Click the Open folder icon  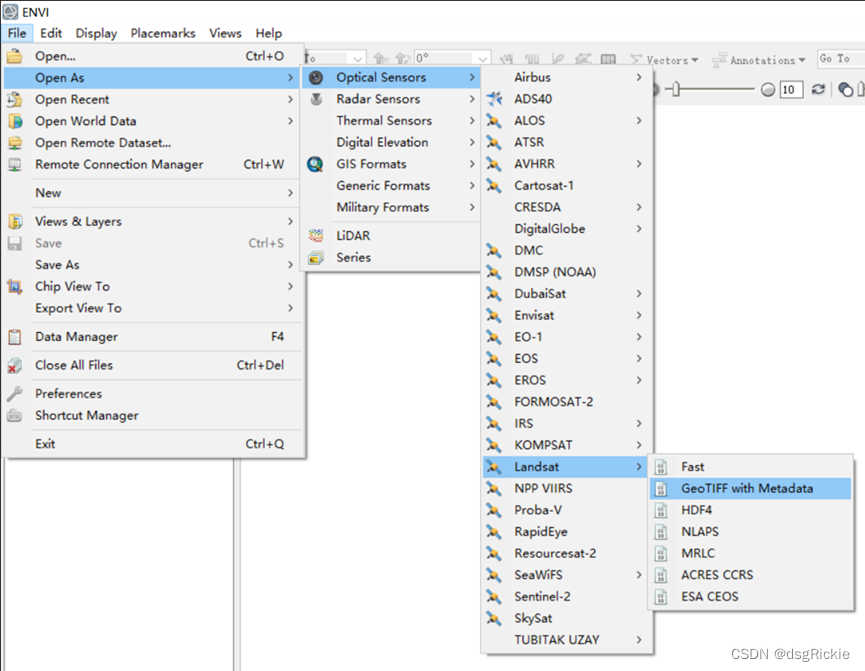(x=15, y=56)
